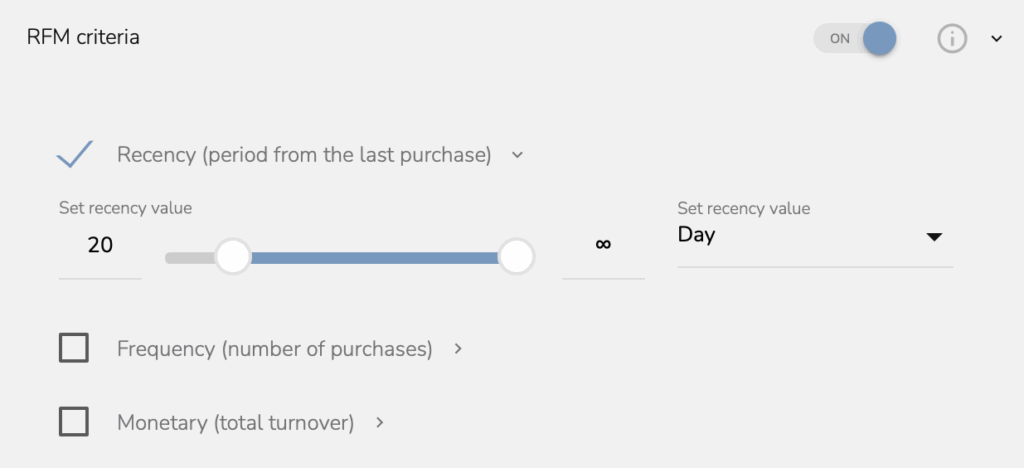
Task: Expand the Frequency section chevron
Action: coord(458,349)
